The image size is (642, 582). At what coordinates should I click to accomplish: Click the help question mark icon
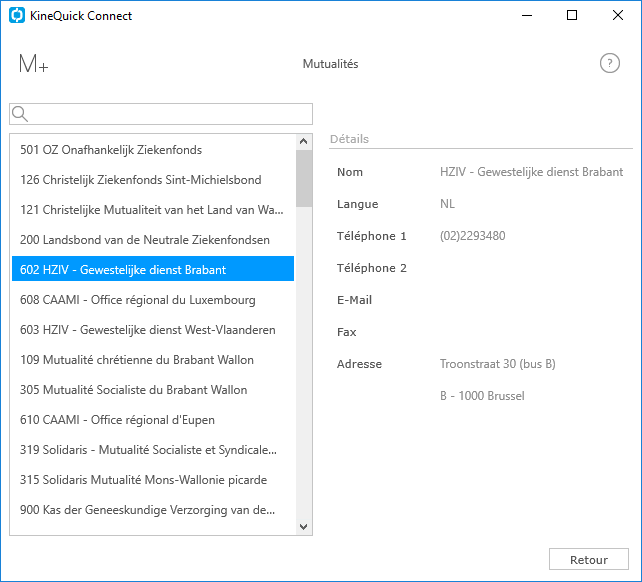(x=610, y=63)
